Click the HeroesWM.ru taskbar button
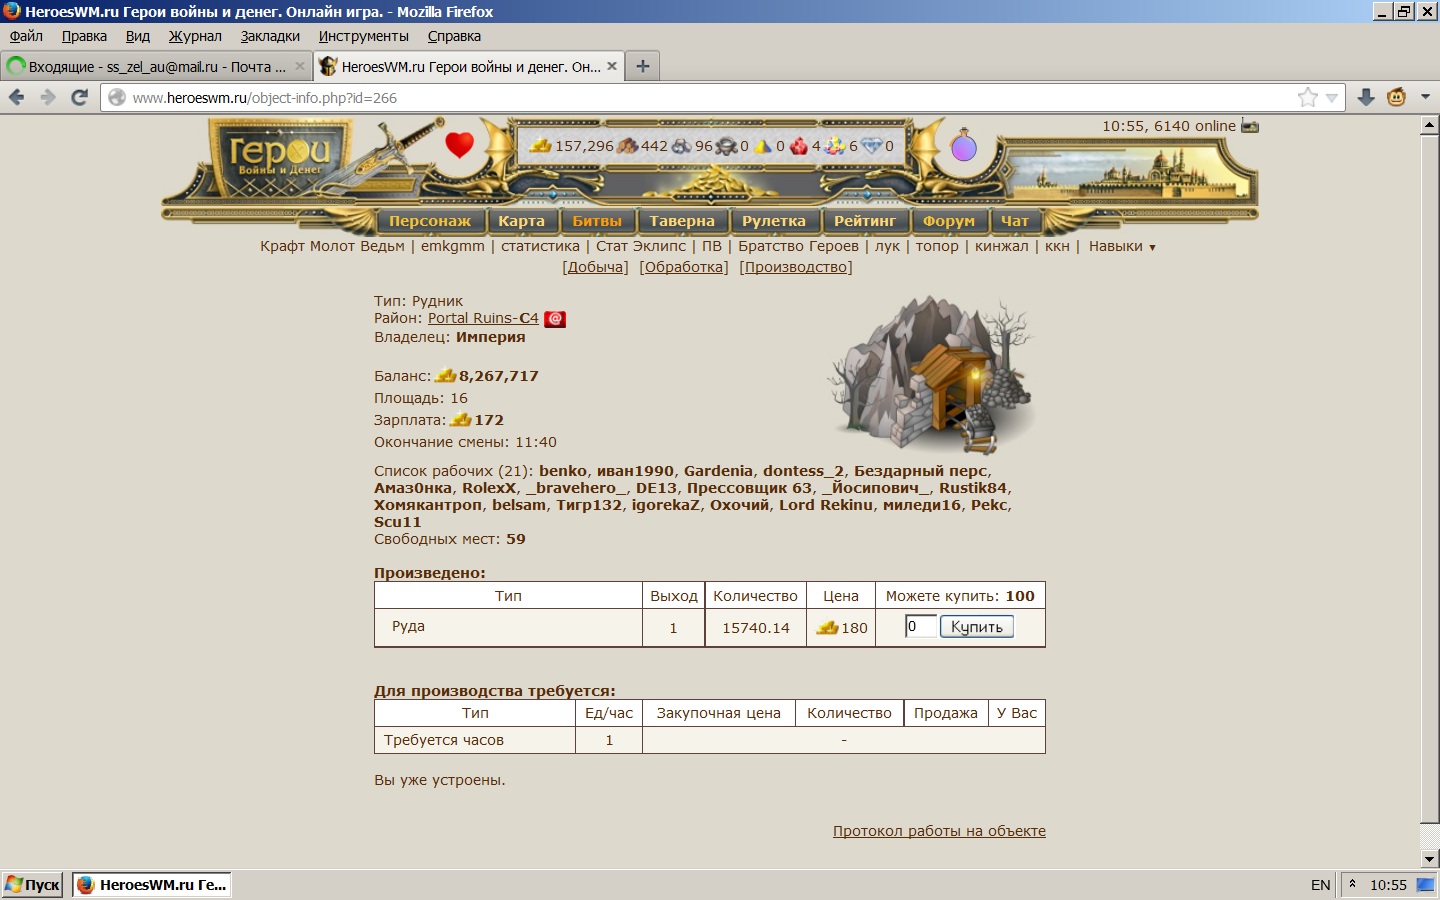 tap(152, 885)
